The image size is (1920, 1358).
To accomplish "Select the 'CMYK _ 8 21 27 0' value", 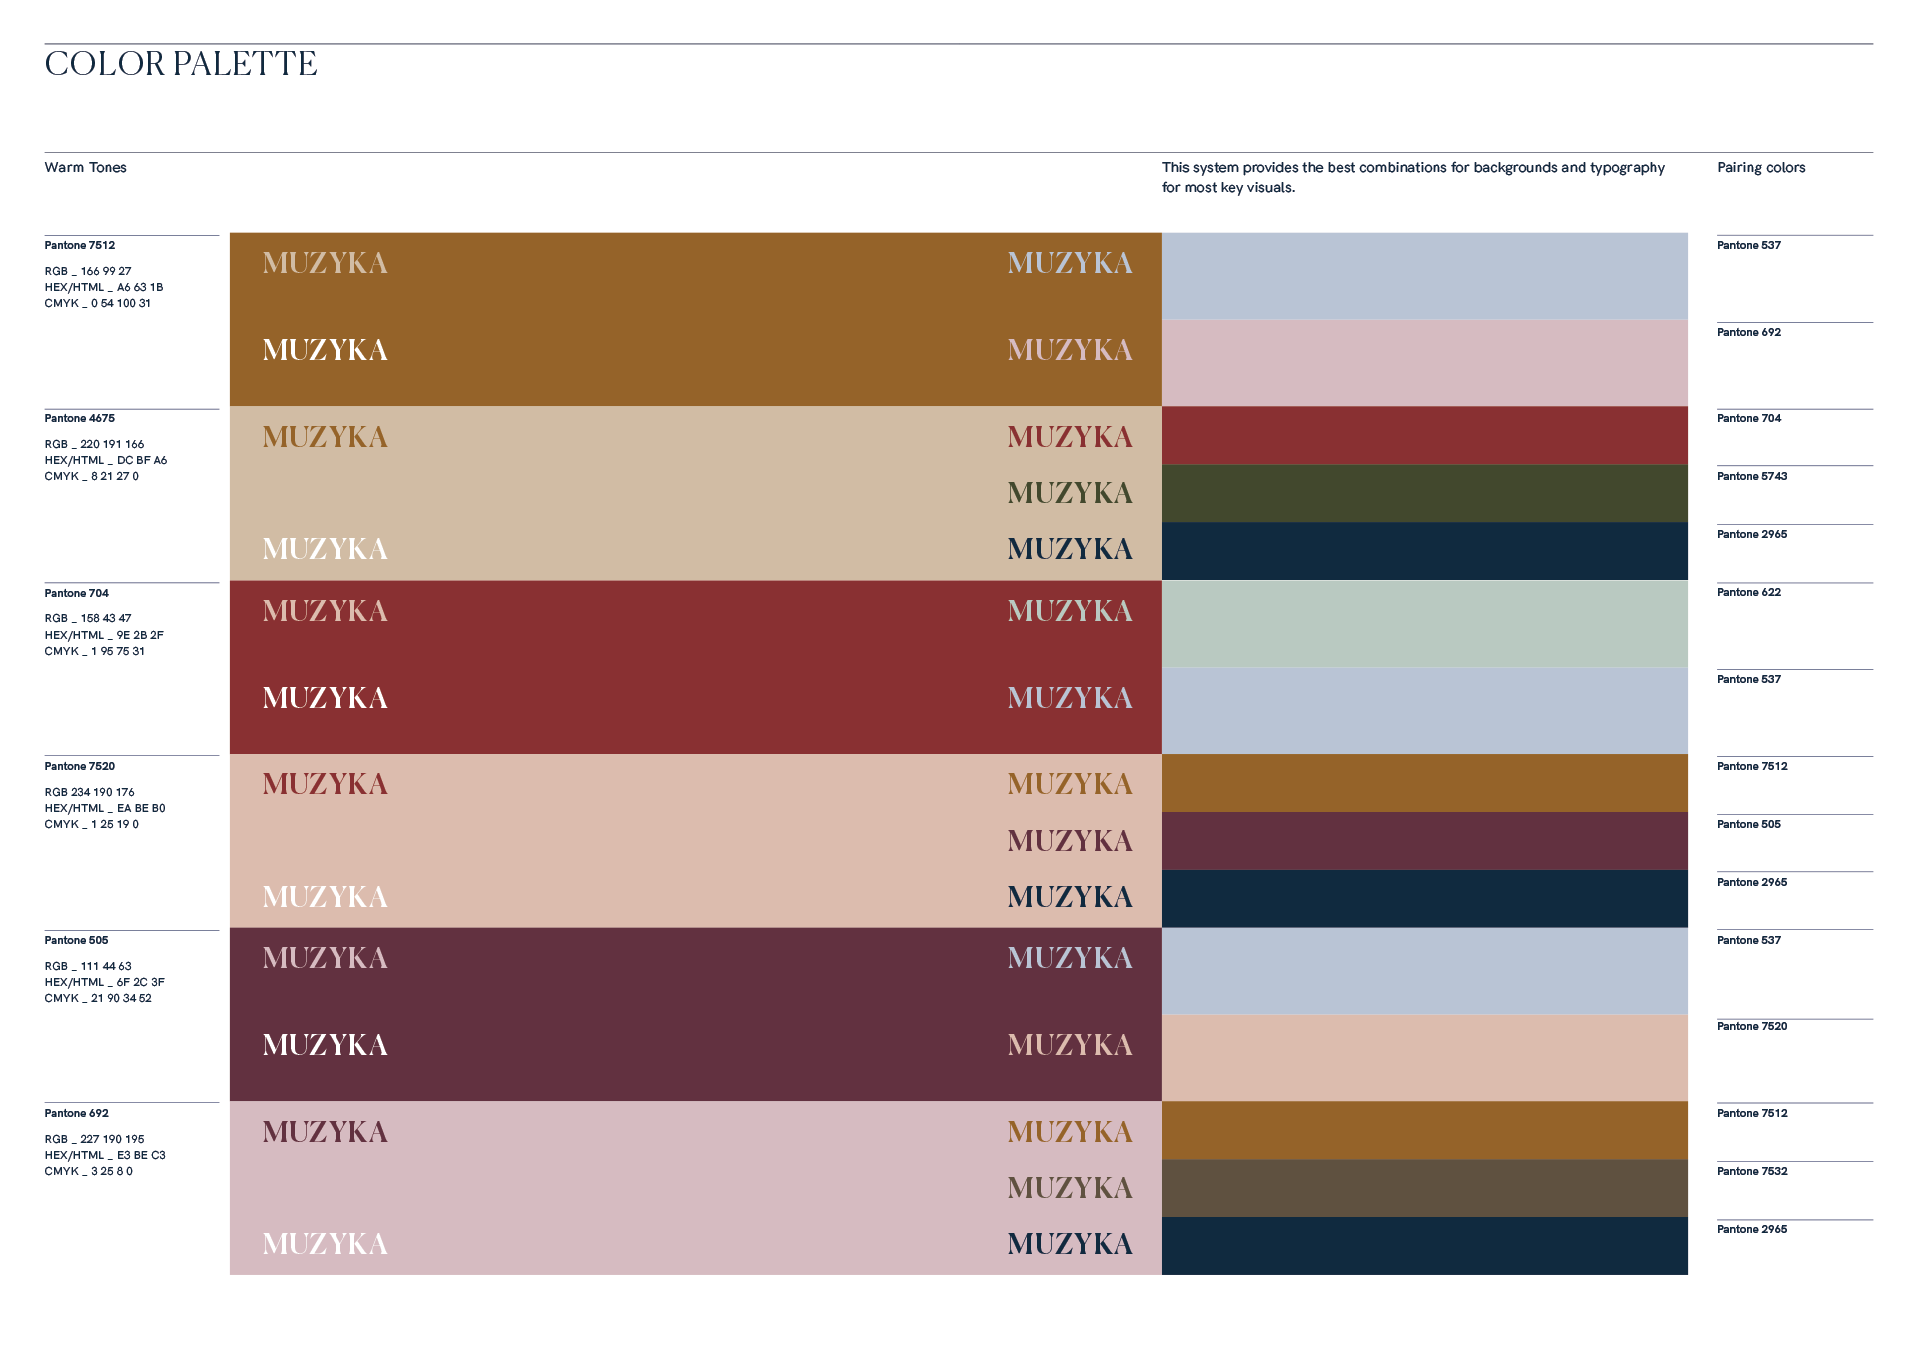I will pyautogui.click(x=91, y=476).
